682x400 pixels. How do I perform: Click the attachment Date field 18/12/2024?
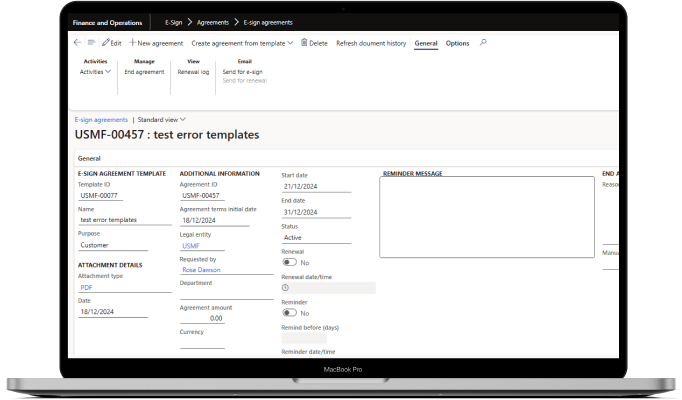pyautogui.click(x=113, y=312)
